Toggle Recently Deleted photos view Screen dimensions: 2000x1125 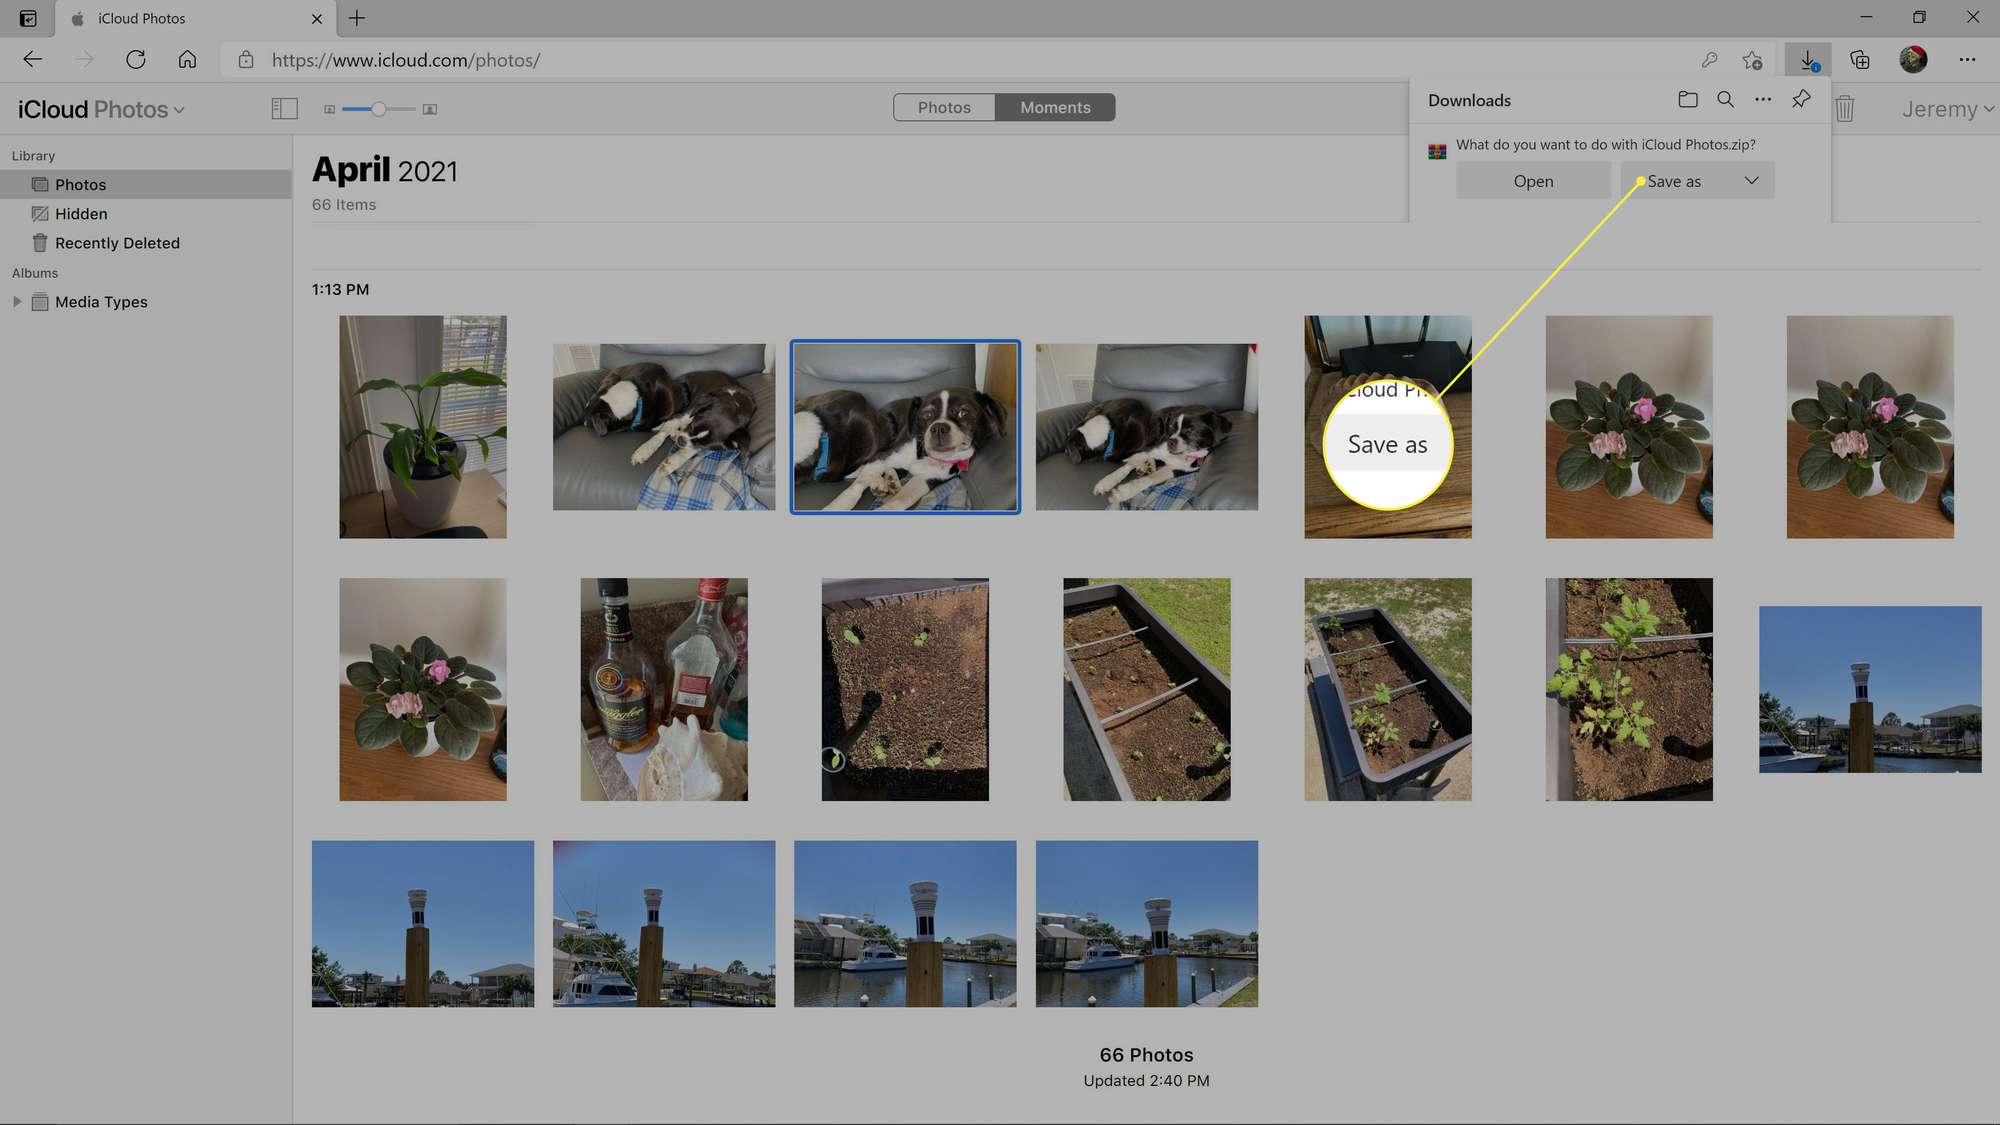pos(117,243)
